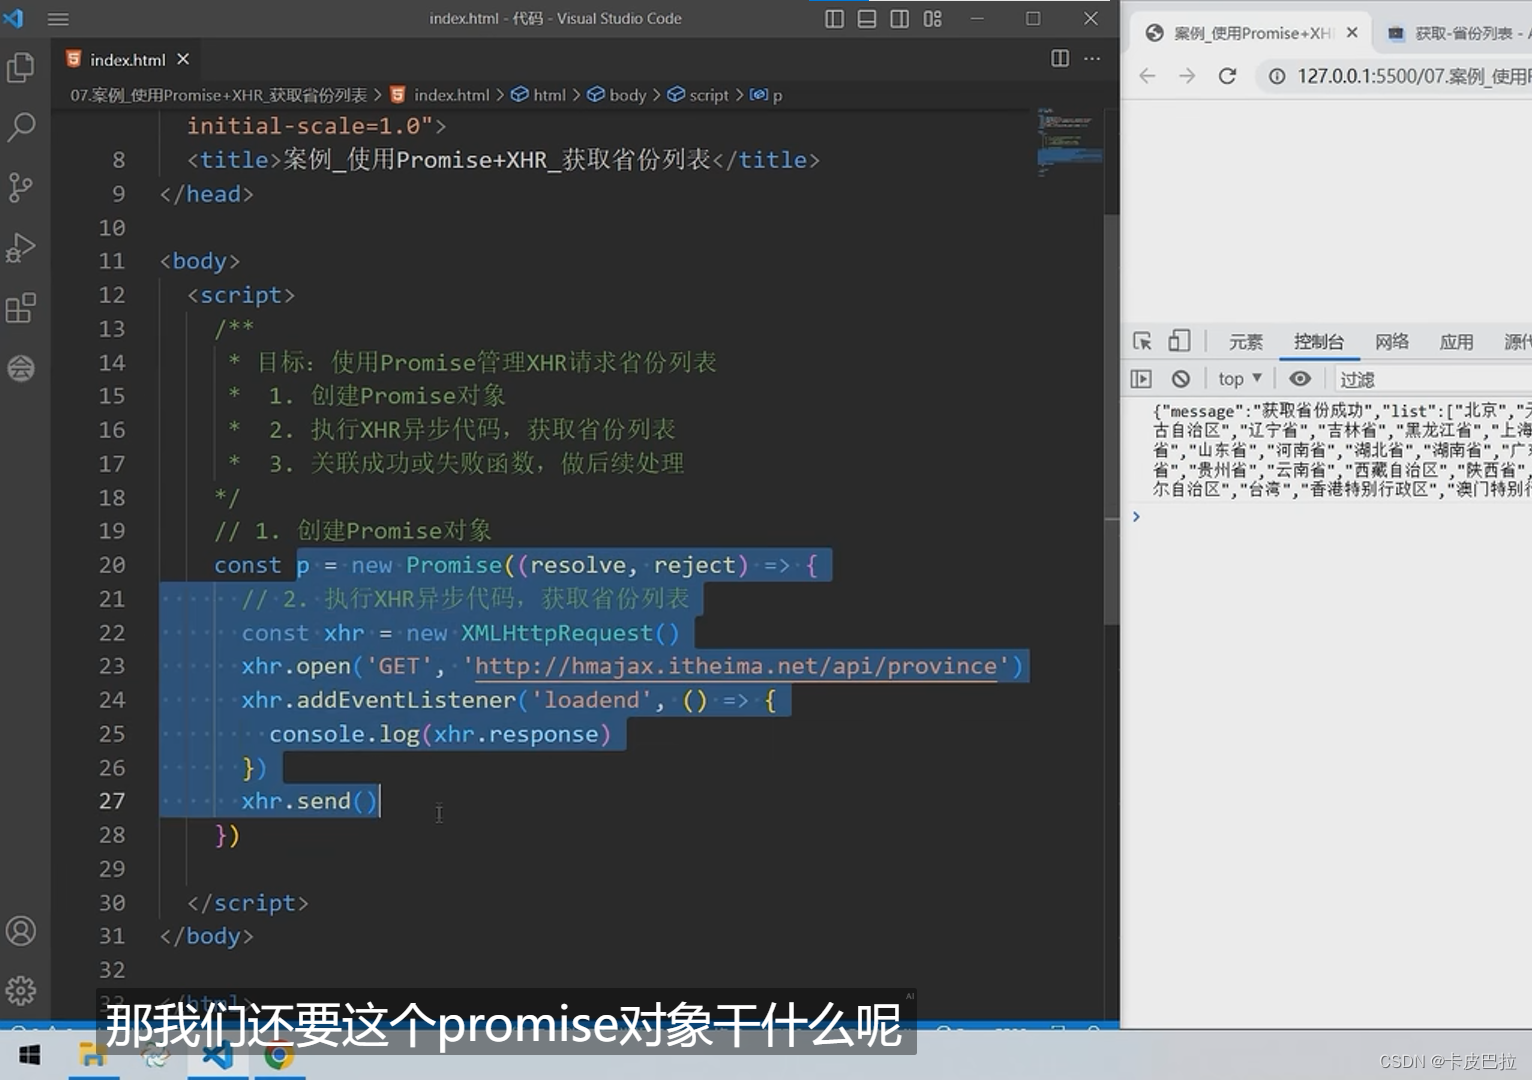
Task: Open the 应用 (Application) DevTools tab
Action: pos(1456,342)
